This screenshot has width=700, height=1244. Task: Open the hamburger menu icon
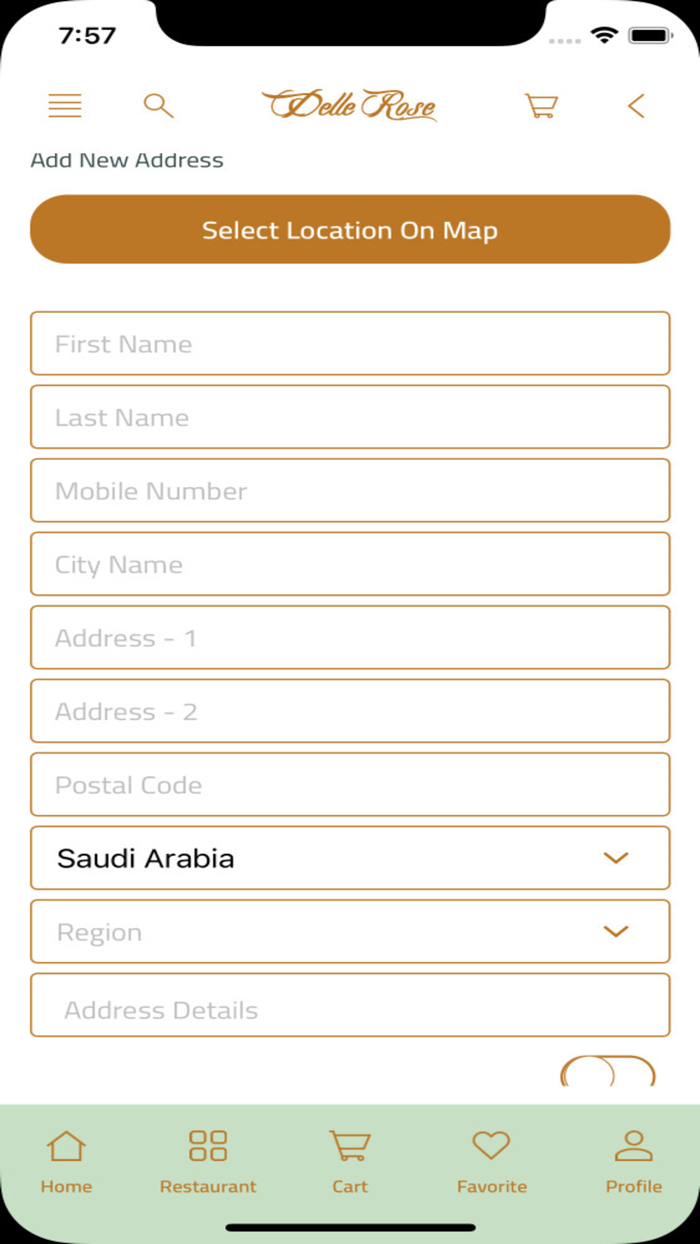(x=65, y=106)
